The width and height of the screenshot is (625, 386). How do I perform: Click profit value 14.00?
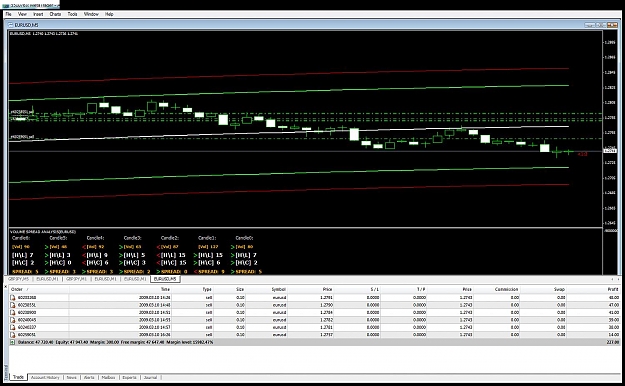[x=614, y=335]
